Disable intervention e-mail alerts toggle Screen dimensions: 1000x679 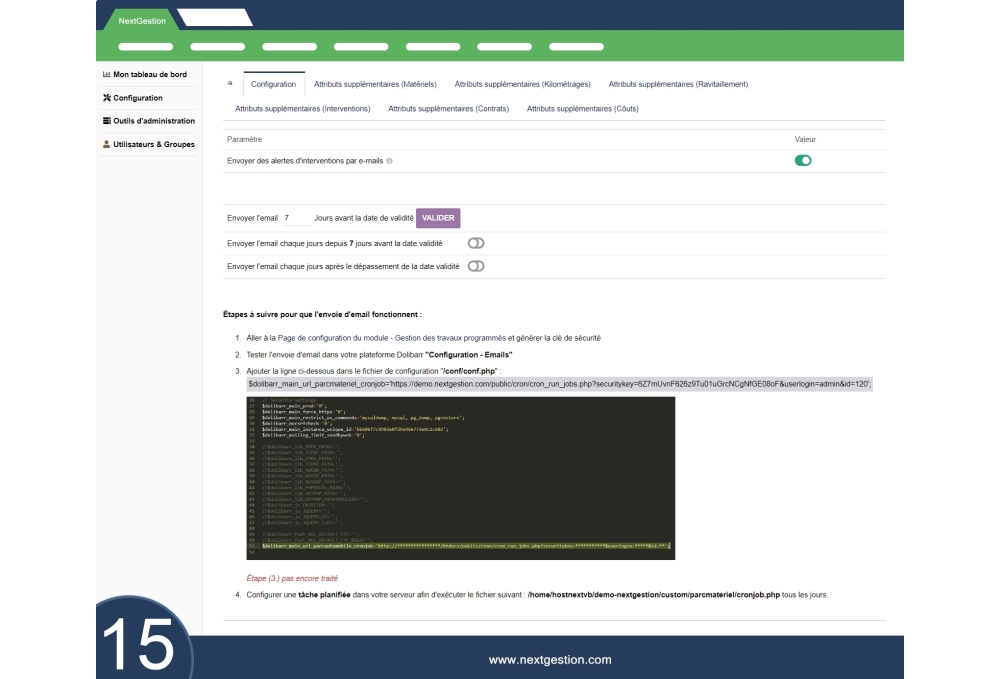click(x=803, y=160)
